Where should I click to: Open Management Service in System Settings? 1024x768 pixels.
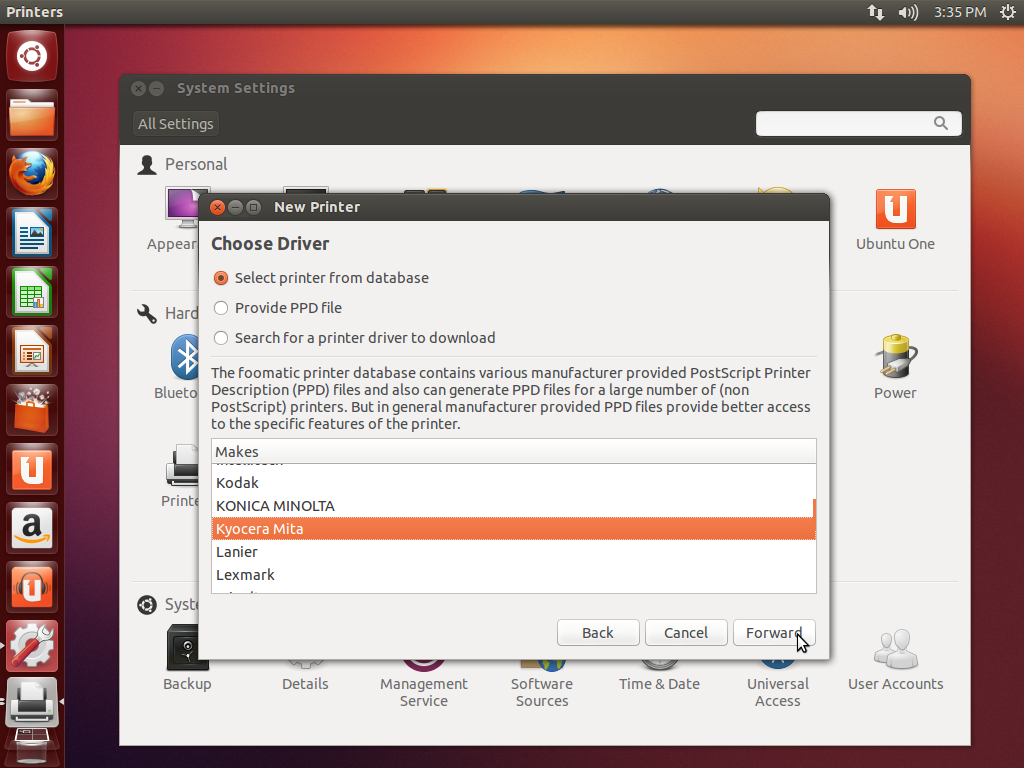[424, 684]
